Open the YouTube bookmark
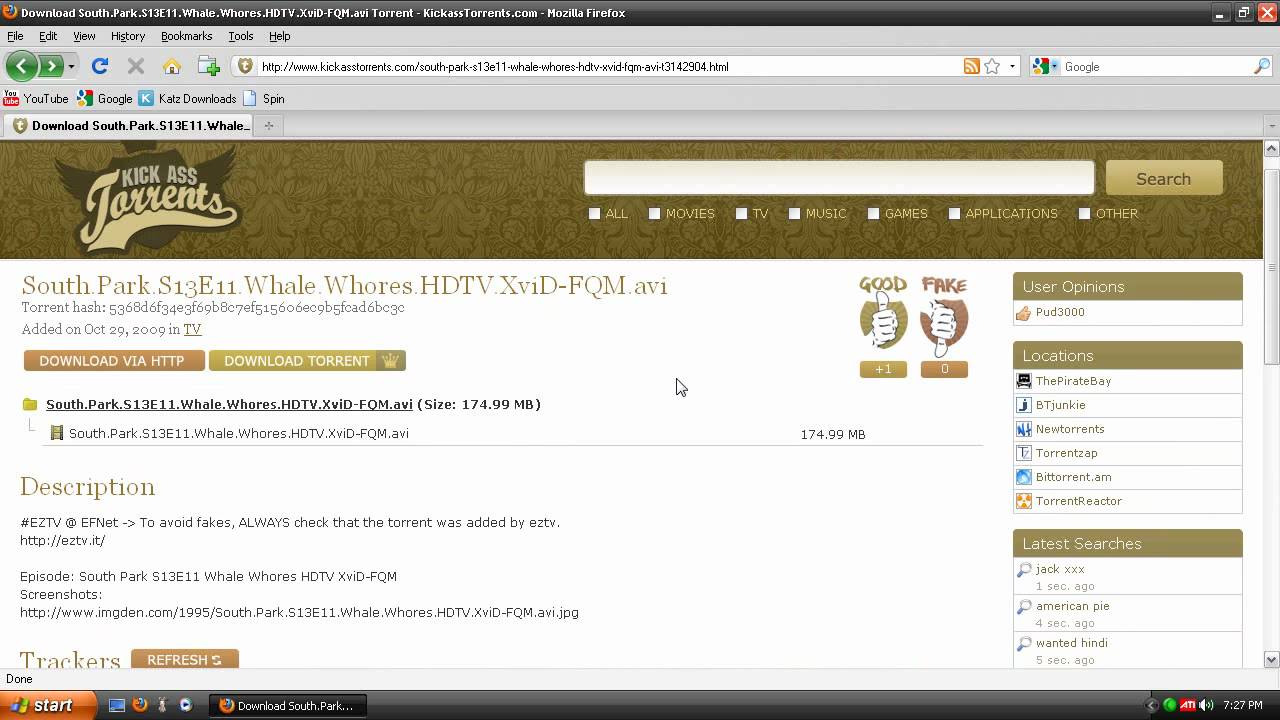This screenshot has height=720, width=1280. pyautogui.click(x=36, y=99)
